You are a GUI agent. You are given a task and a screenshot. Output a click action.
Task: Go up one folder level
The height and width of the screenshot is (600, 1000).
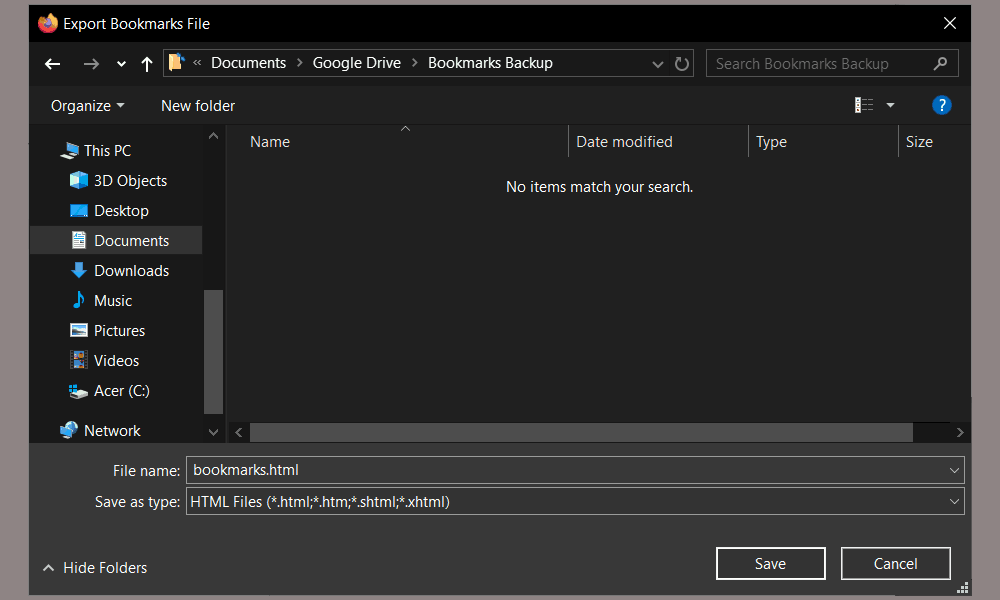146,63
